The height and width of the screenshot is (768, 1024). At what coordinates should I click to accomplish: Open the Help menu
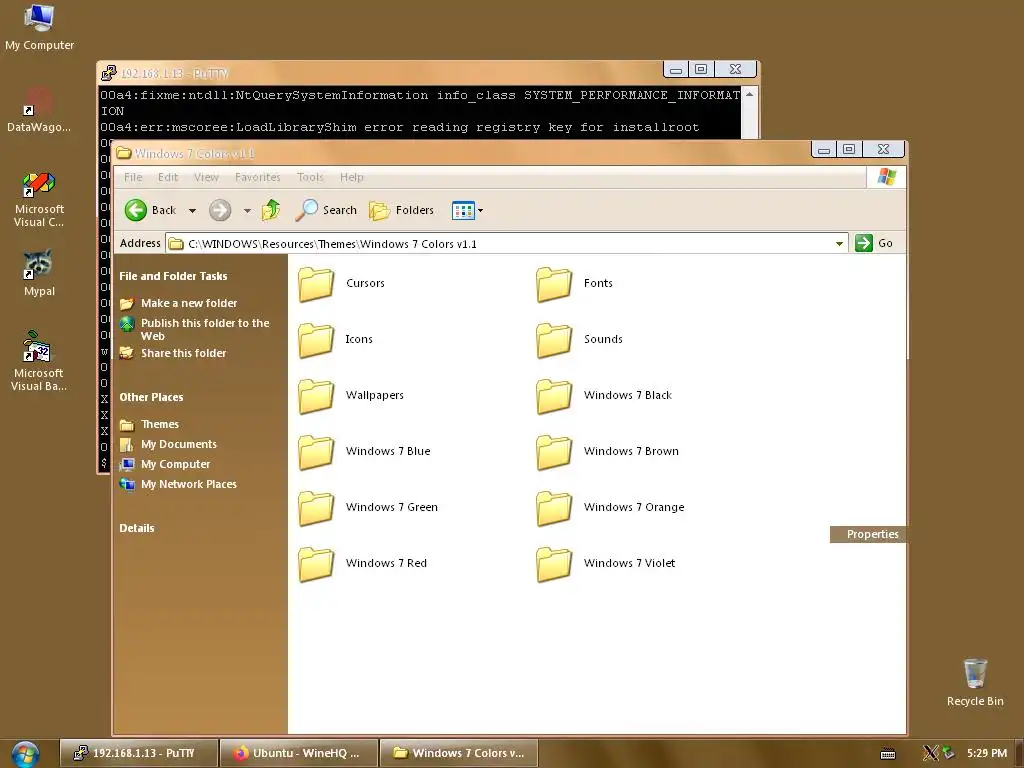(x=351, y=177)
